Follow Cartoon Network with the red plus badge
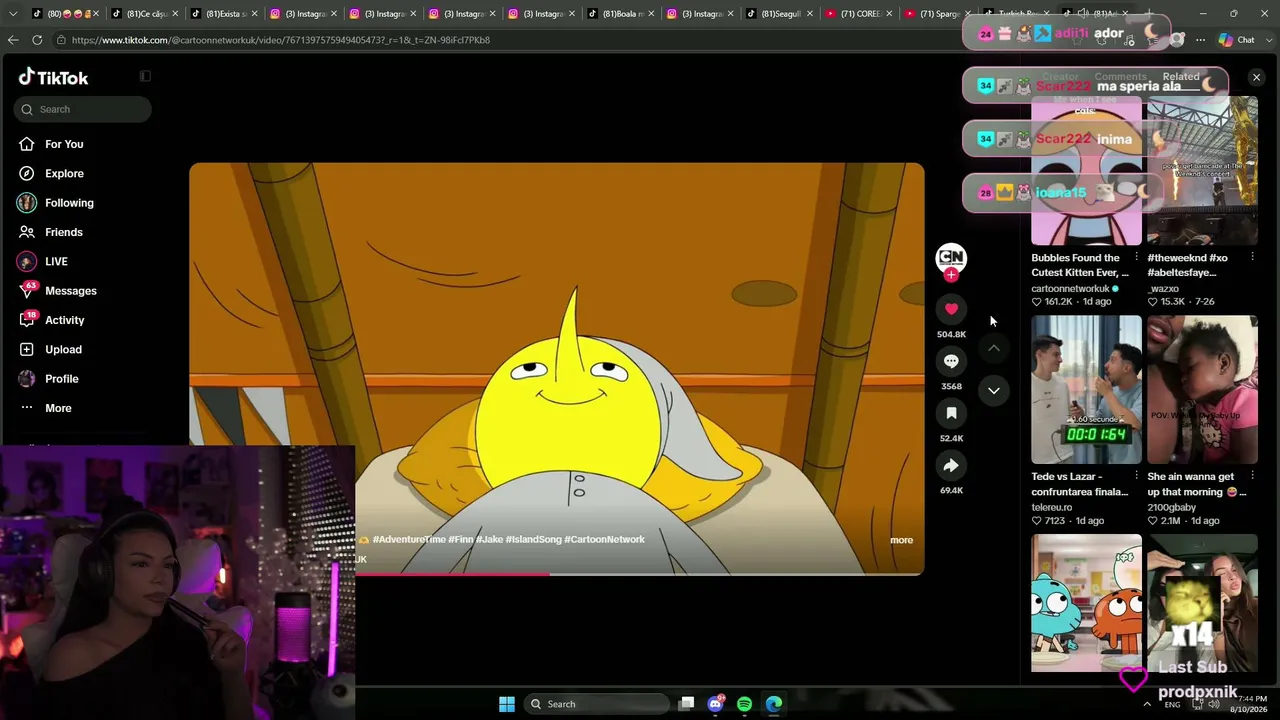 click(x=951, y=275)
